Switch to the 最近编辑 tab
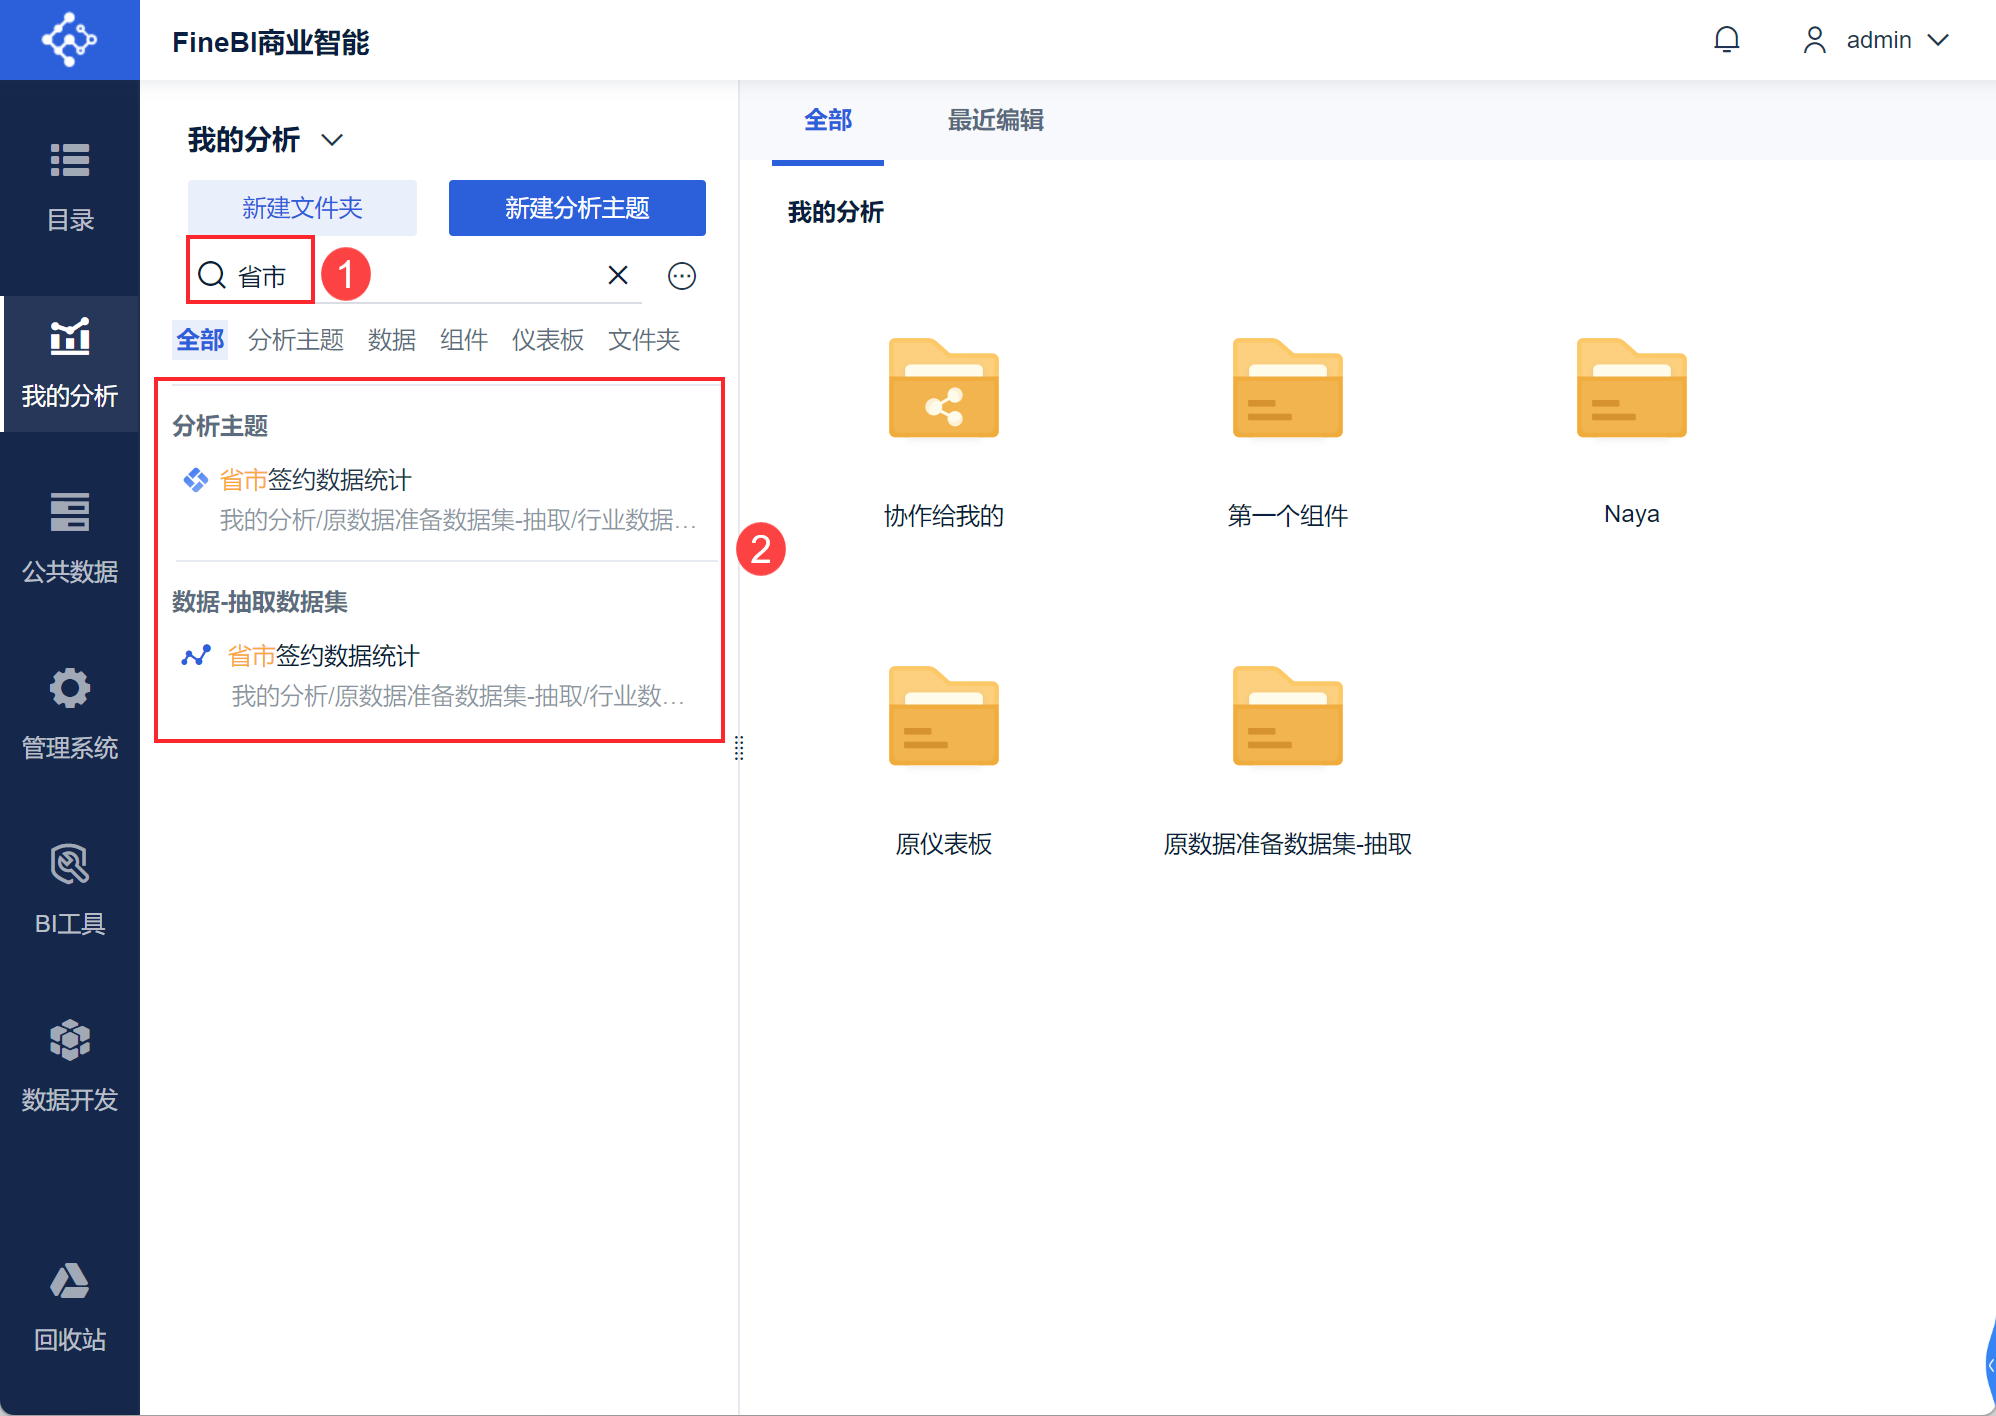Image resolution: width=1996 pixels, height=1416 pixels. 996,120
